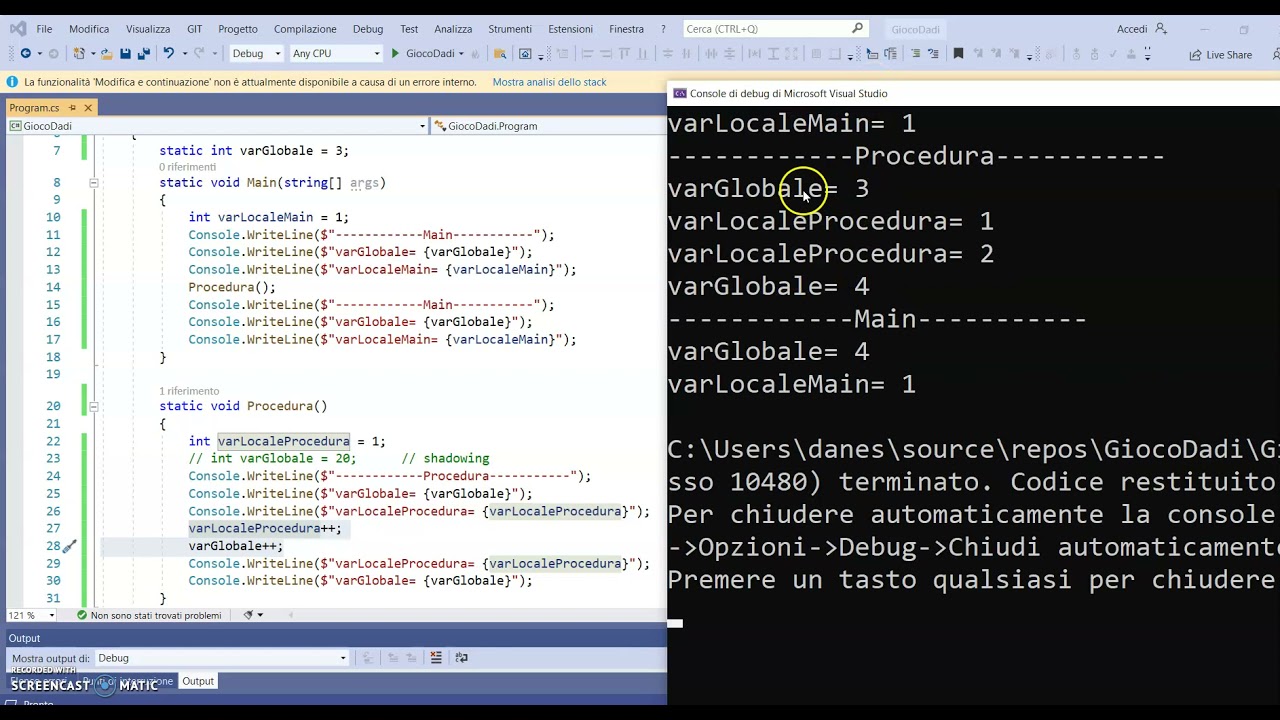
Task: Click the search magnifier icon
Action: pos(857,28)
